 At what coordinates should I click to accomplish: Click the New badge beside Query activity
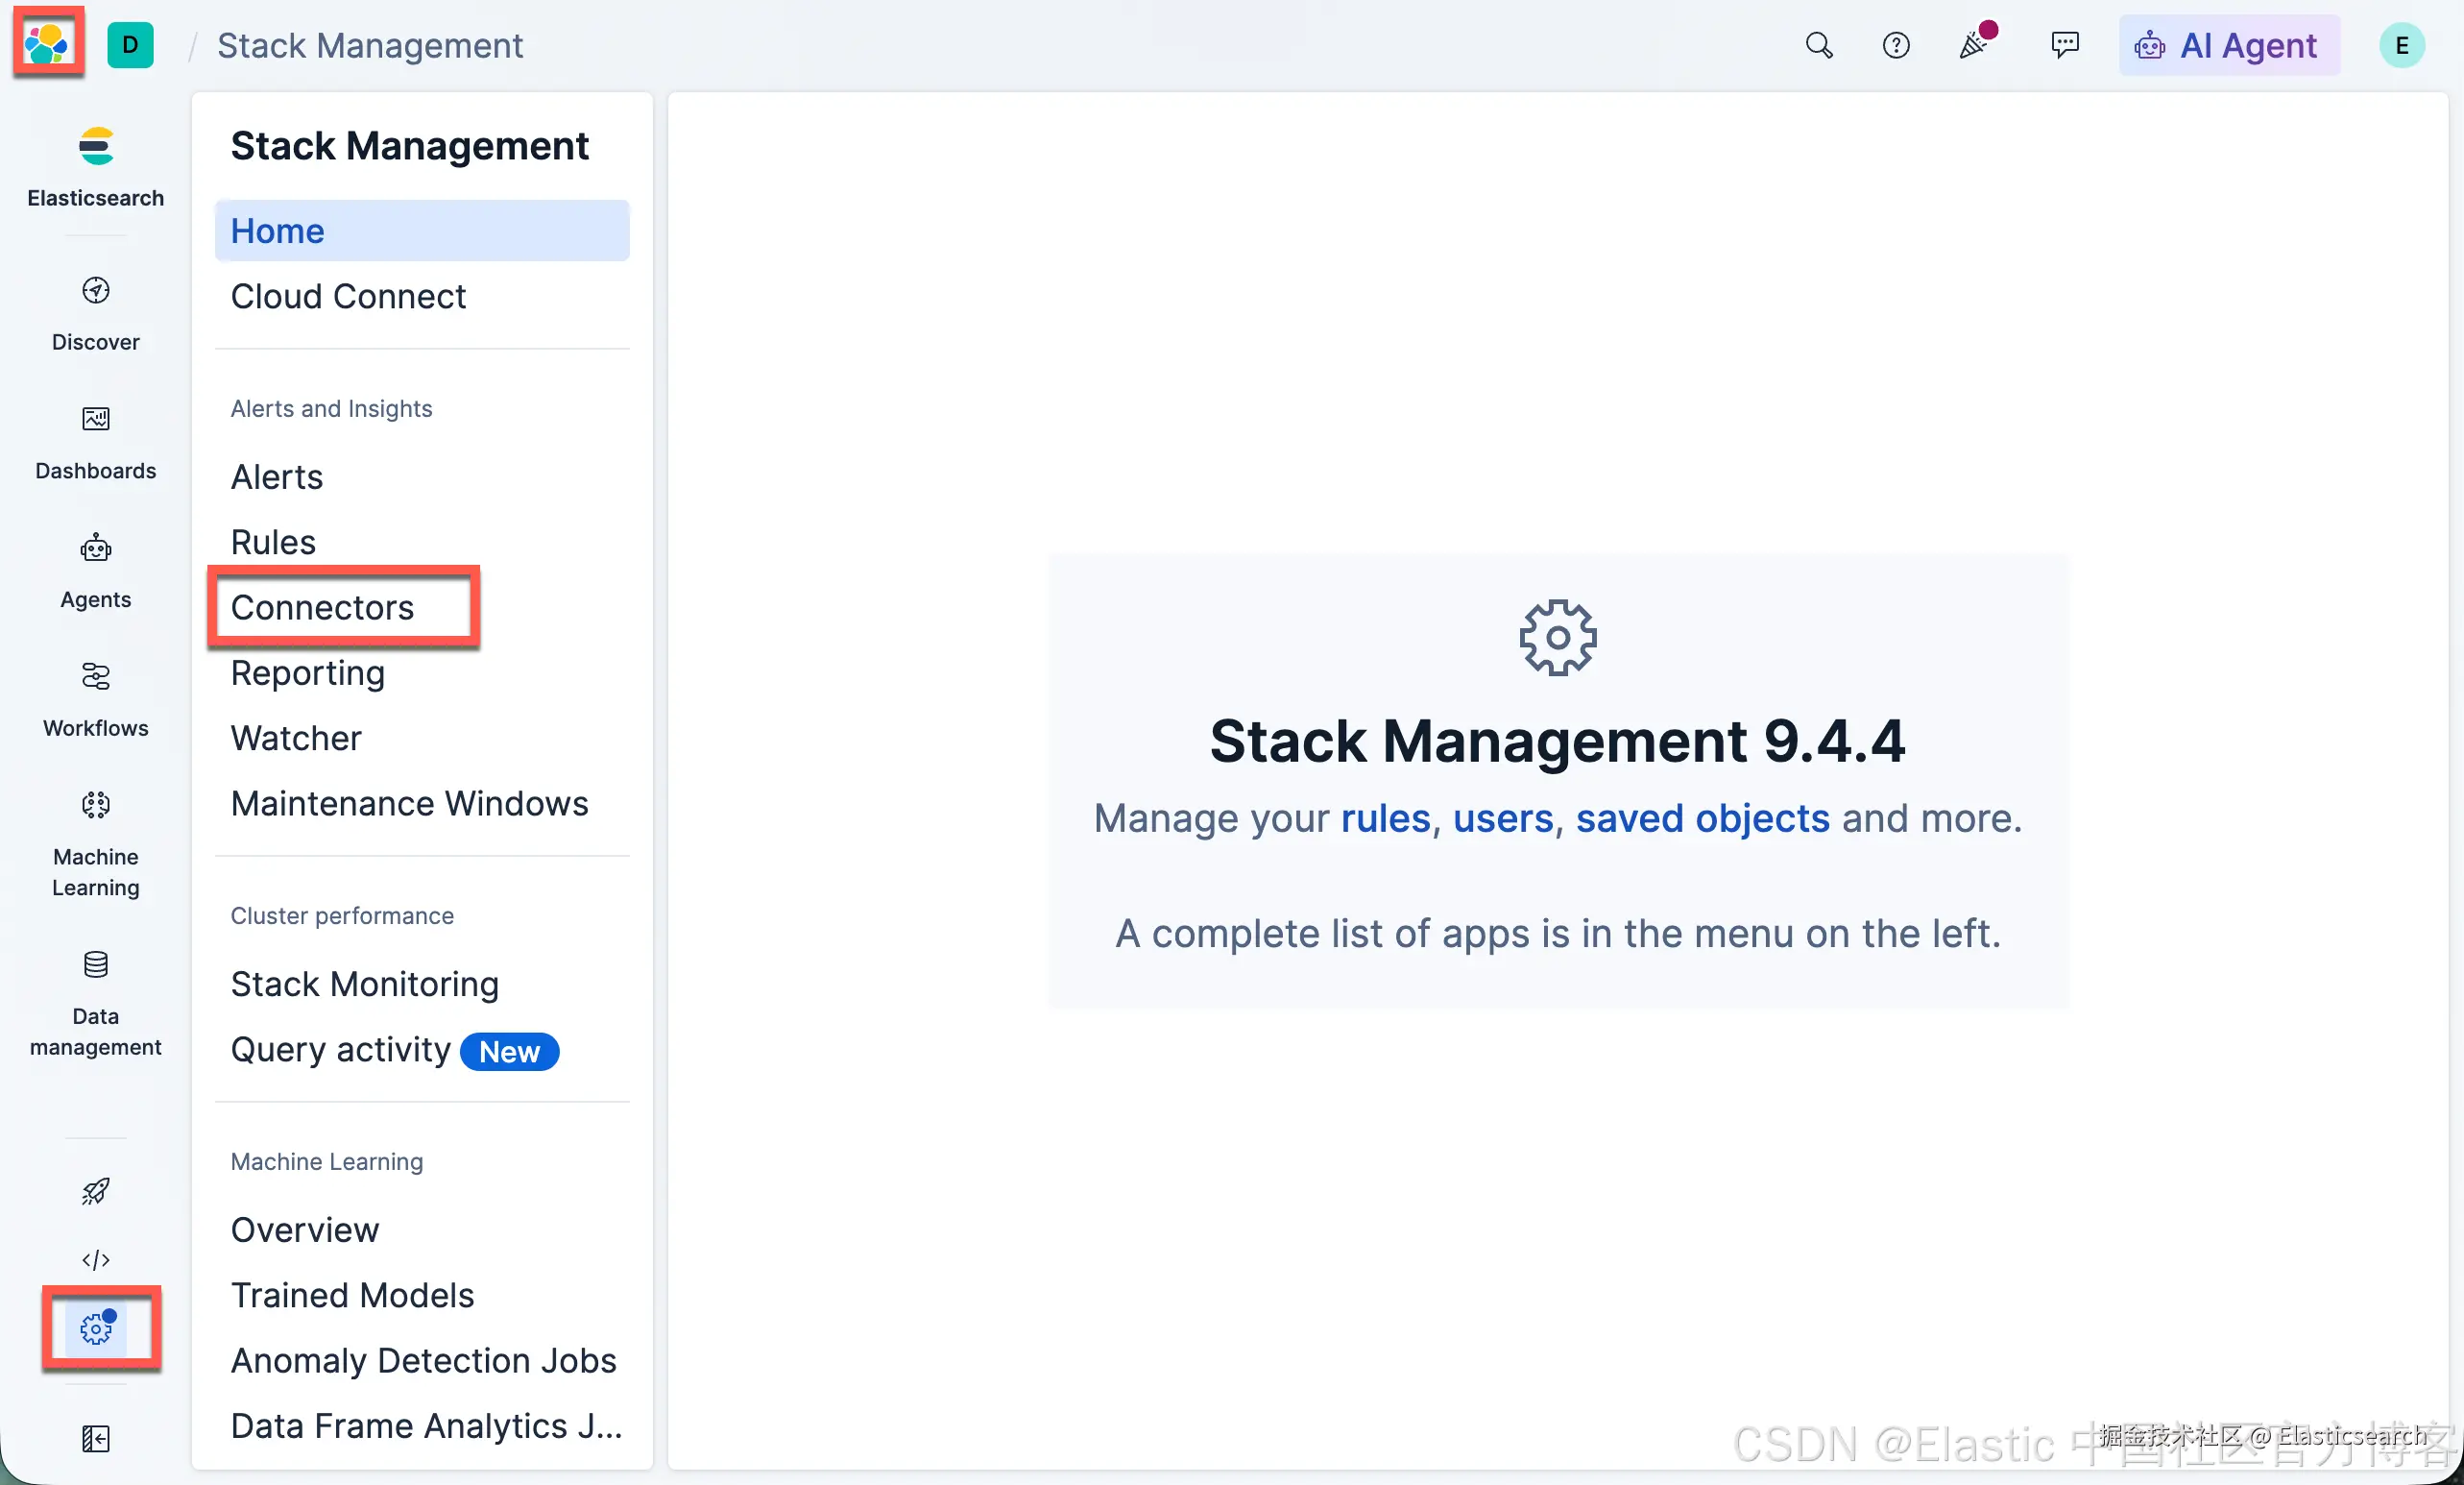pos(509,1051)
